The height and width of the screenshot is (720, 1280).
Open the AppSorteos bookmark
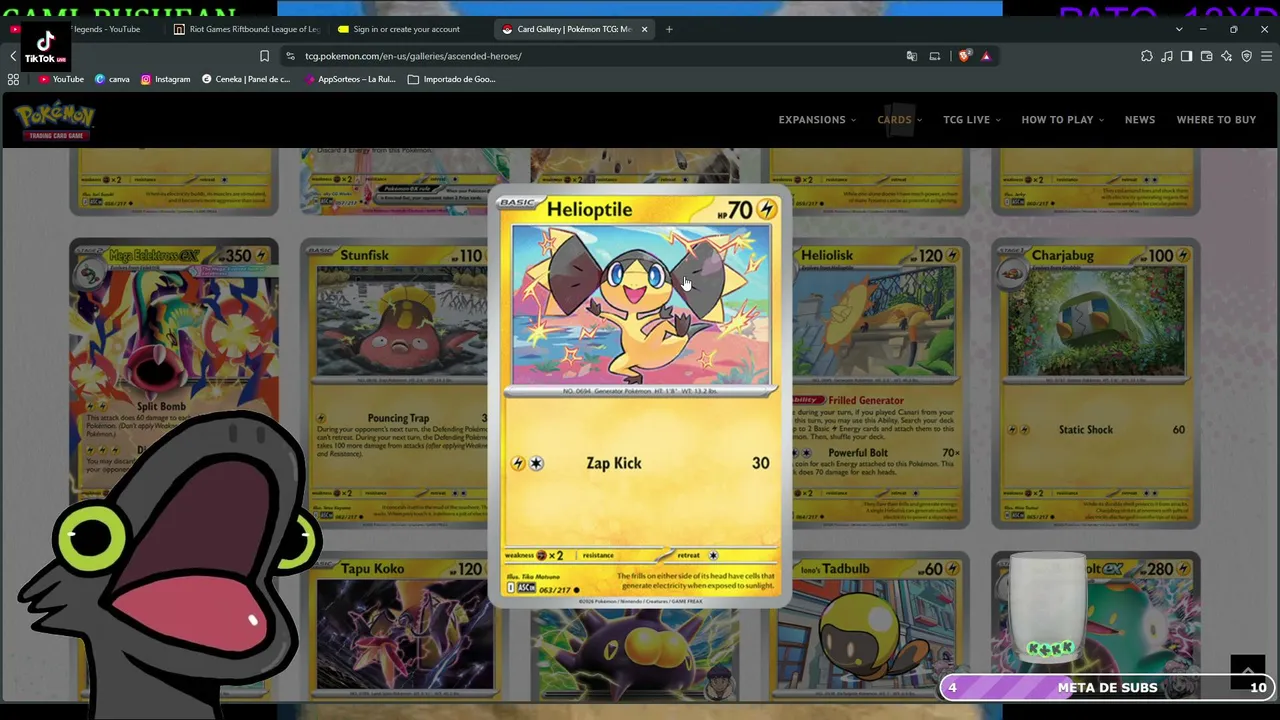(349, 79)
